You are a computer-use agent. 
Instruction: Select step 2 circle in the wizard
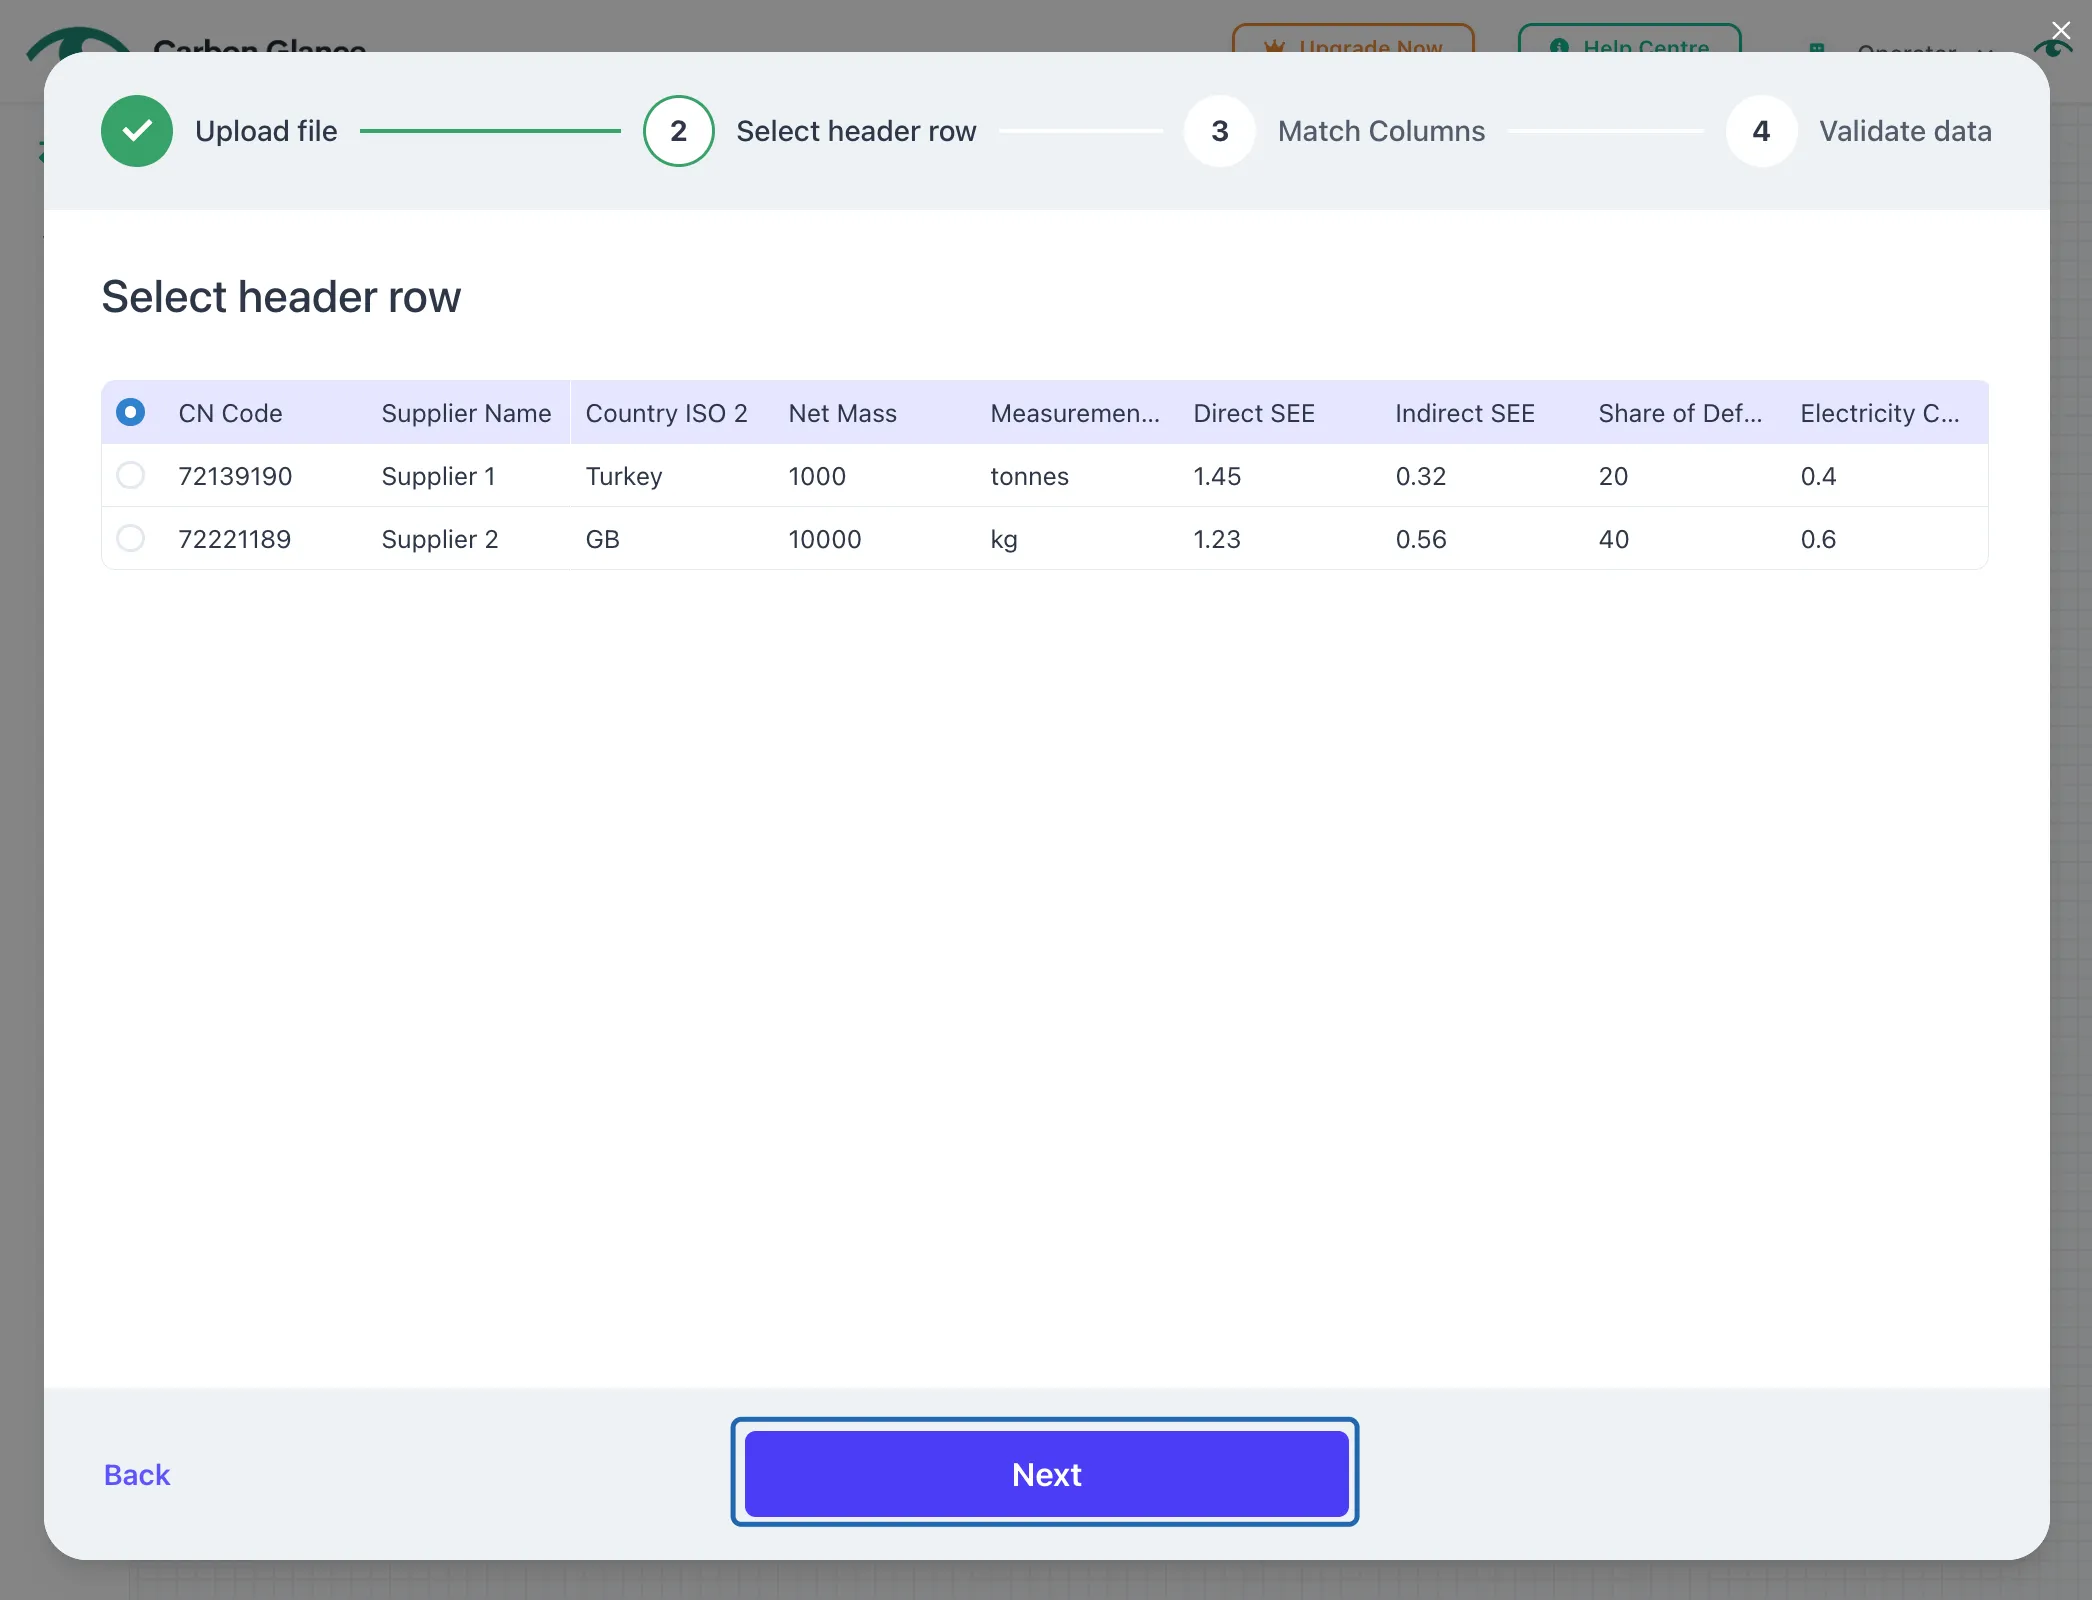click(678, 131)
